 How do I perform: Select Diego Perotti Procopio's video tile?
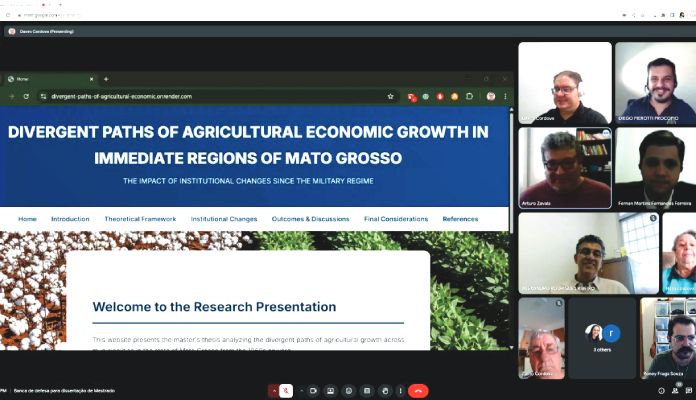coord(655,83)
